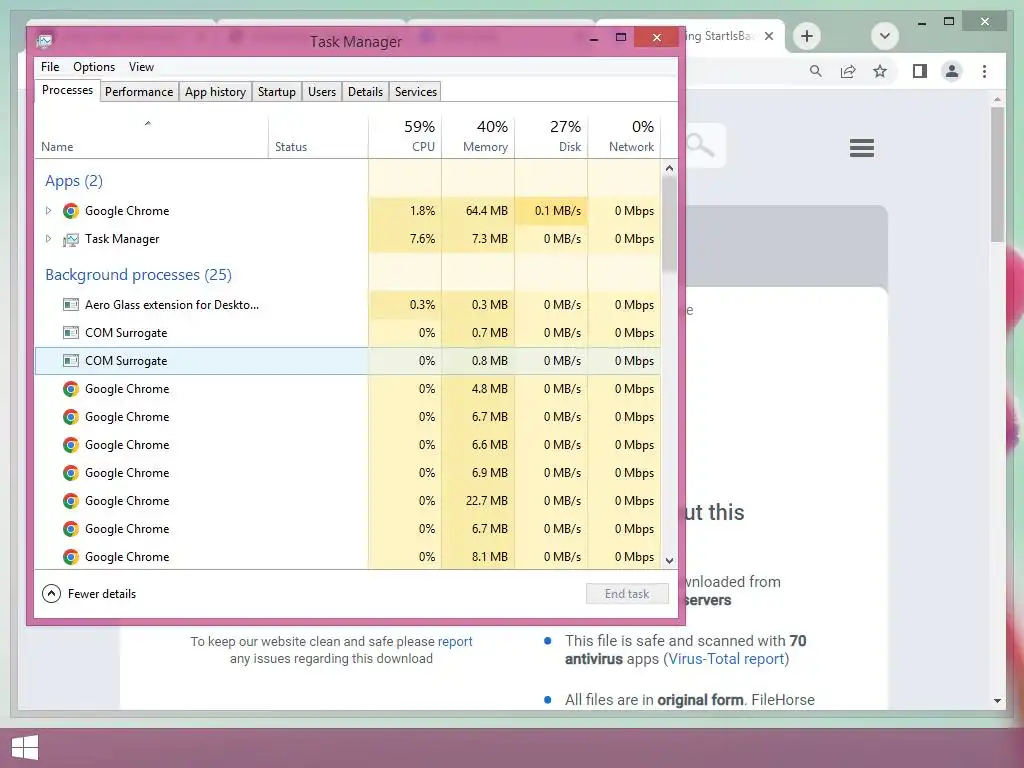Click the Task Manager app row icon
Screen dimensions: 1024x768
[x=71, y=239]
